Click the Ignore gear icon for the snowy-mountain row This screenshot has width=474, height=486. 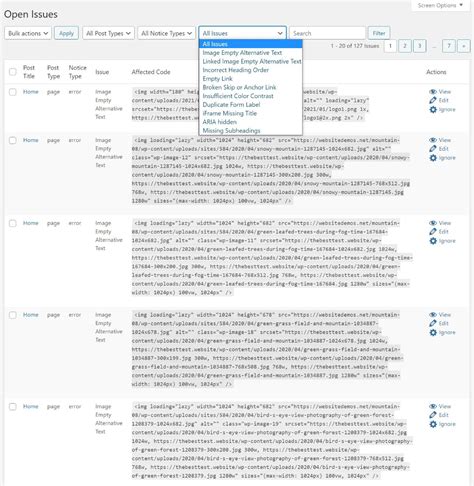(x=433, y=158)
